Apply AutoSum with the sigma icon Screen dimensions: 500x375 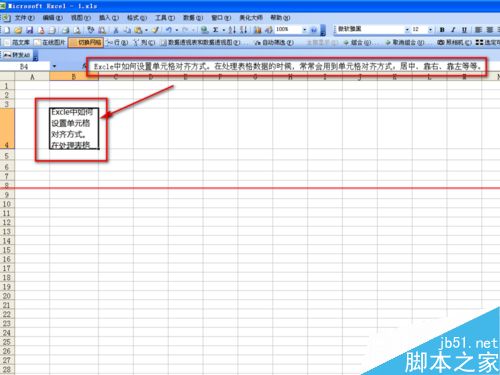click(216, 30)
